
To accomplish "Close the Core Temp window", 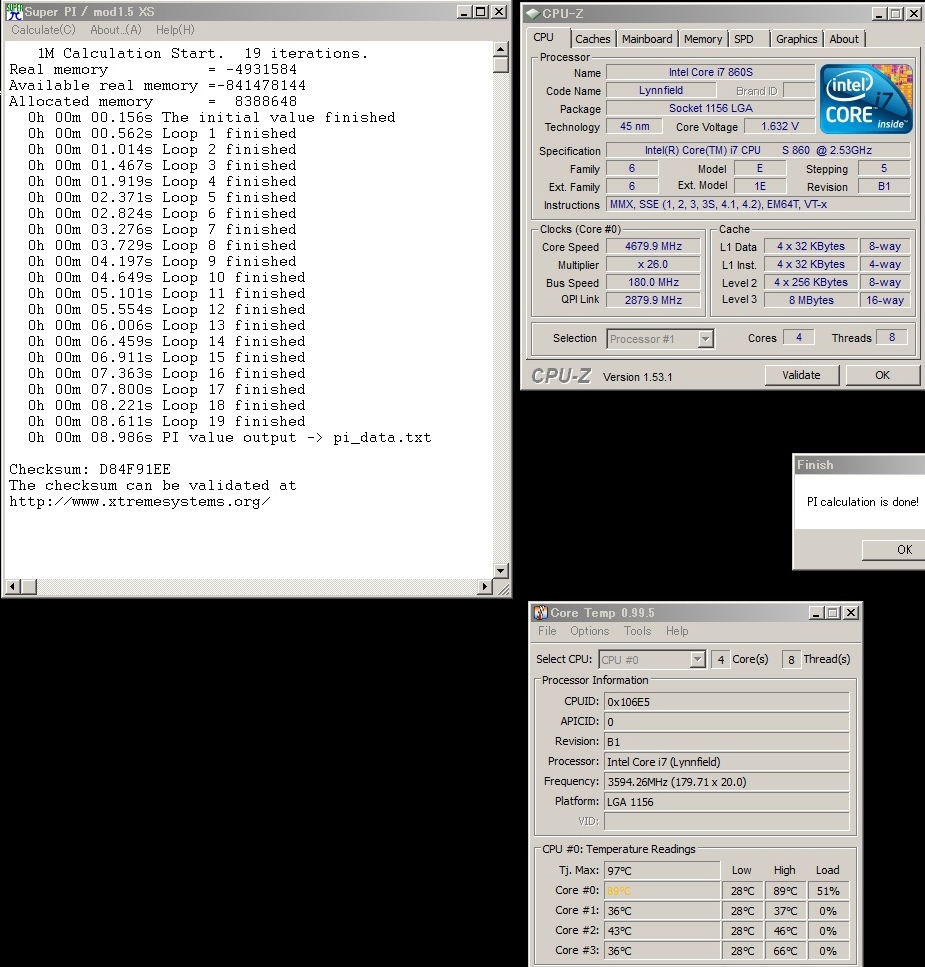I will tap(851, 612).
